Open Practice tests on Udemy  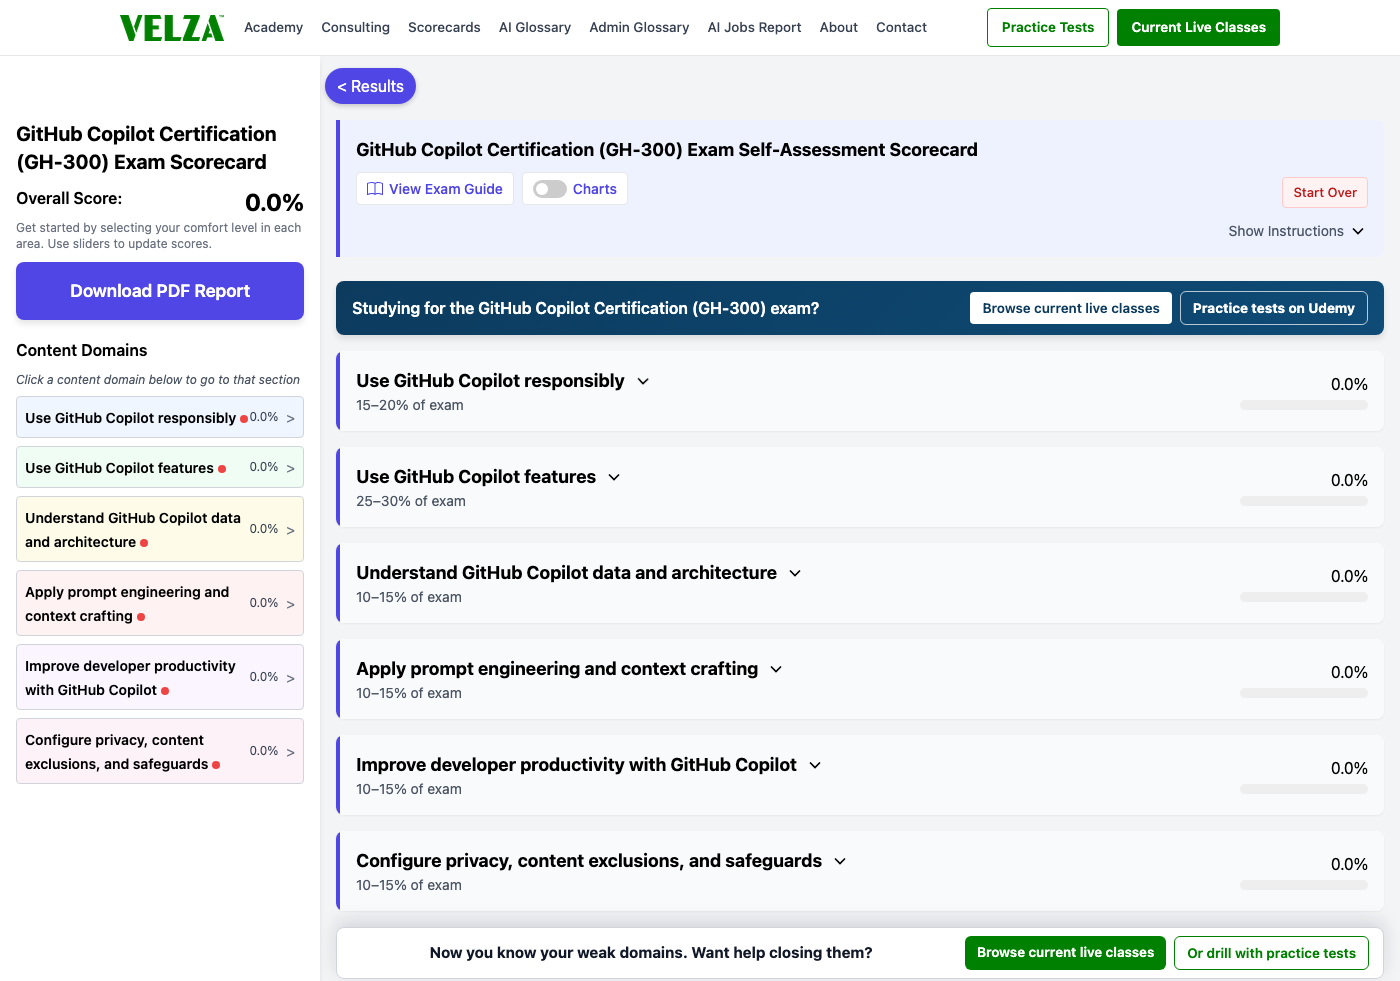[1273, 308]
